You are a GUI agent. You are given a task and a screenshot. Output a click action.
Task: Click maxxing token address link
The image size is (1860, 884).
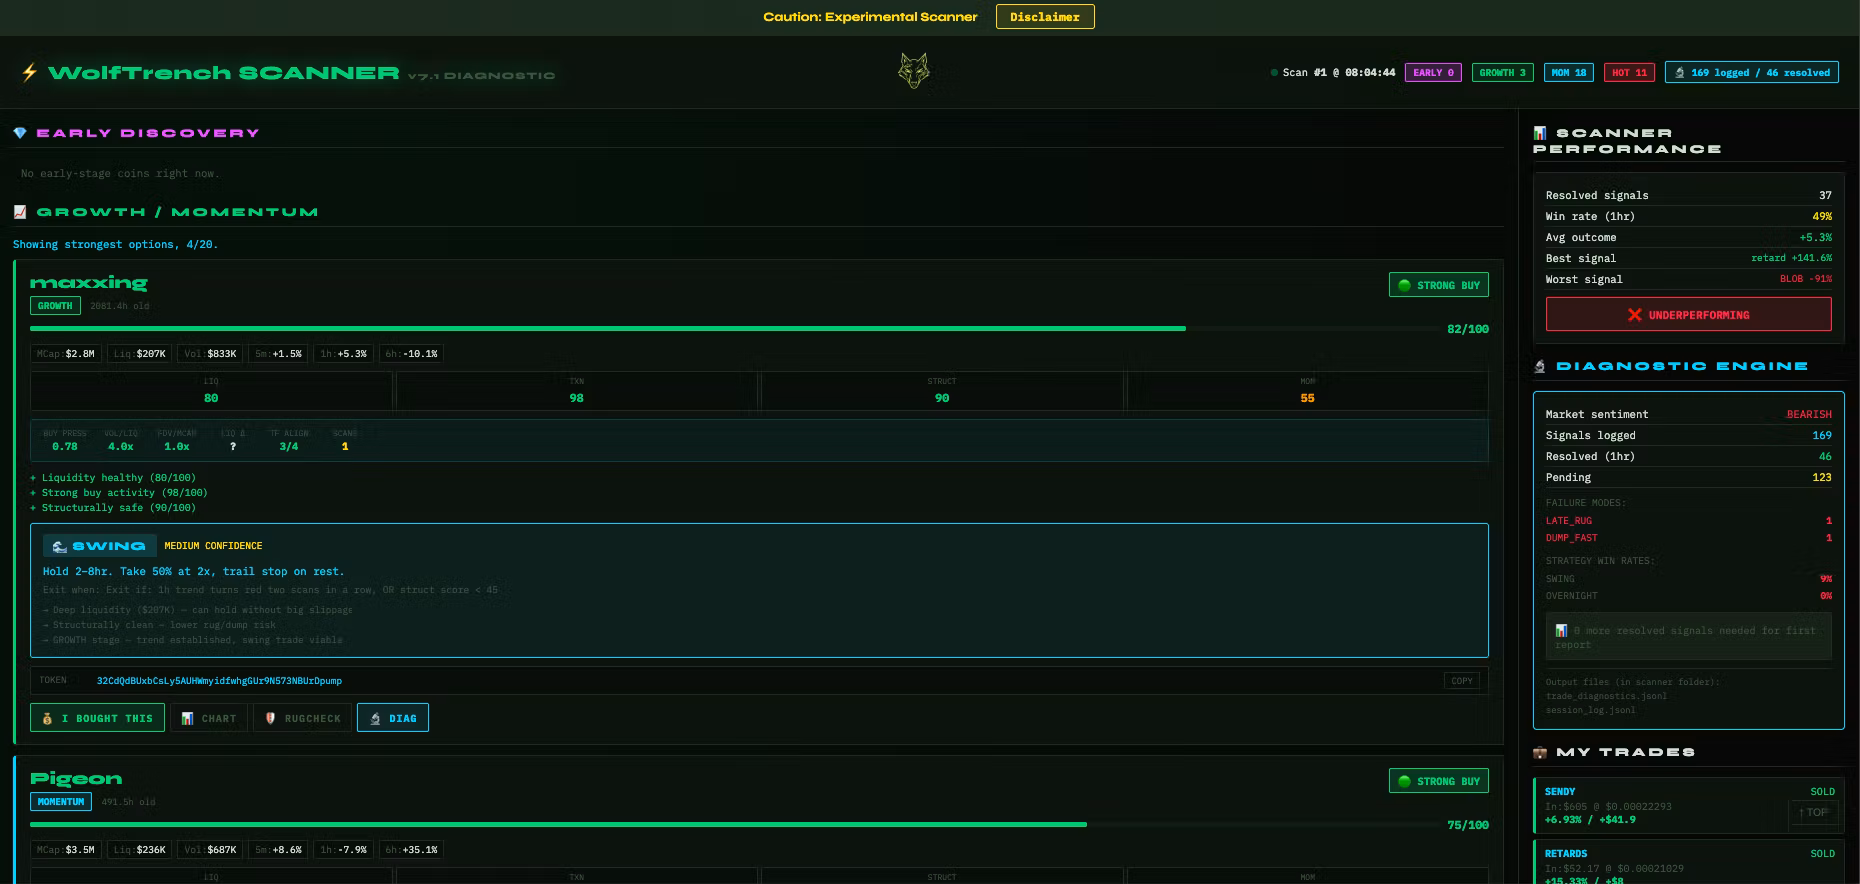click(219, 681)
